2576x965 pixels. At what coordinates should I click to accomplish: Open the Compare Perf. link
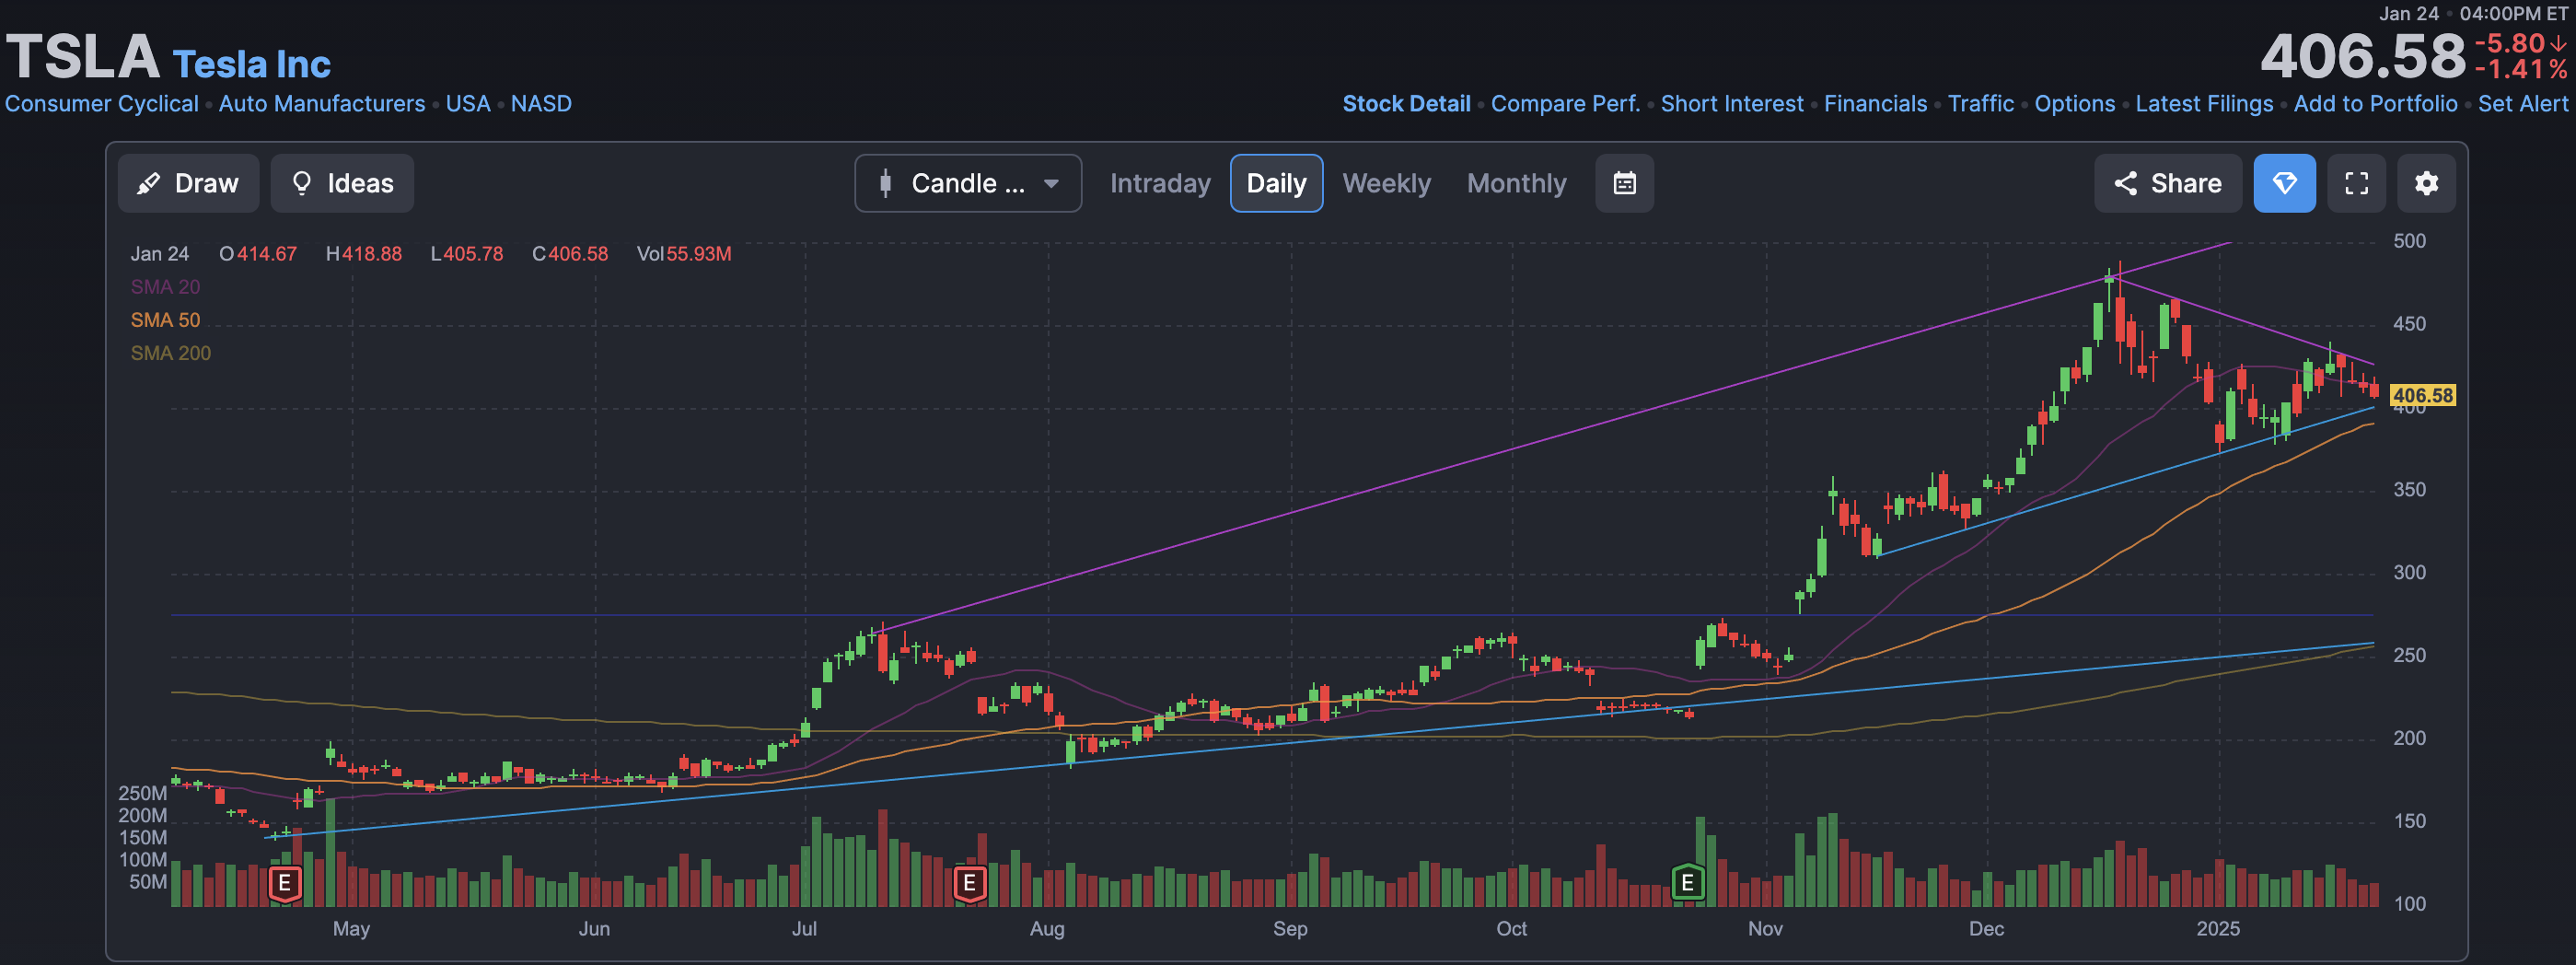[1565, 104]
